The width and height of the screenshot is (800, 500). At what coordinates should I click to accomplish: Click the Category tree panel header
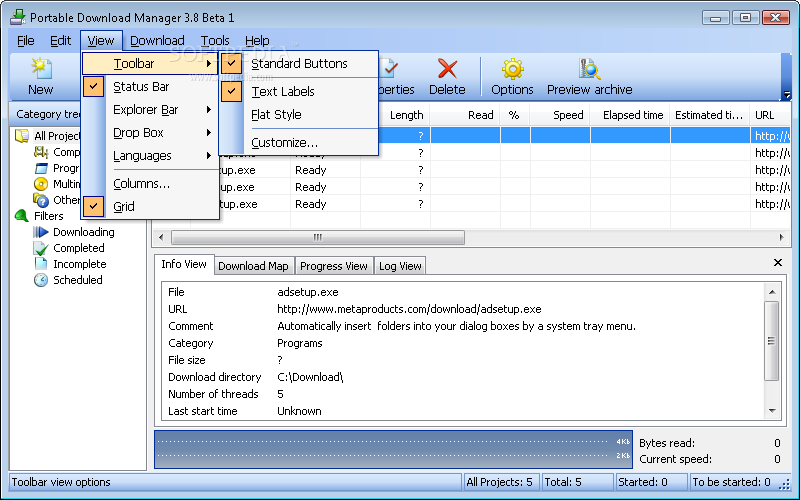46,114
